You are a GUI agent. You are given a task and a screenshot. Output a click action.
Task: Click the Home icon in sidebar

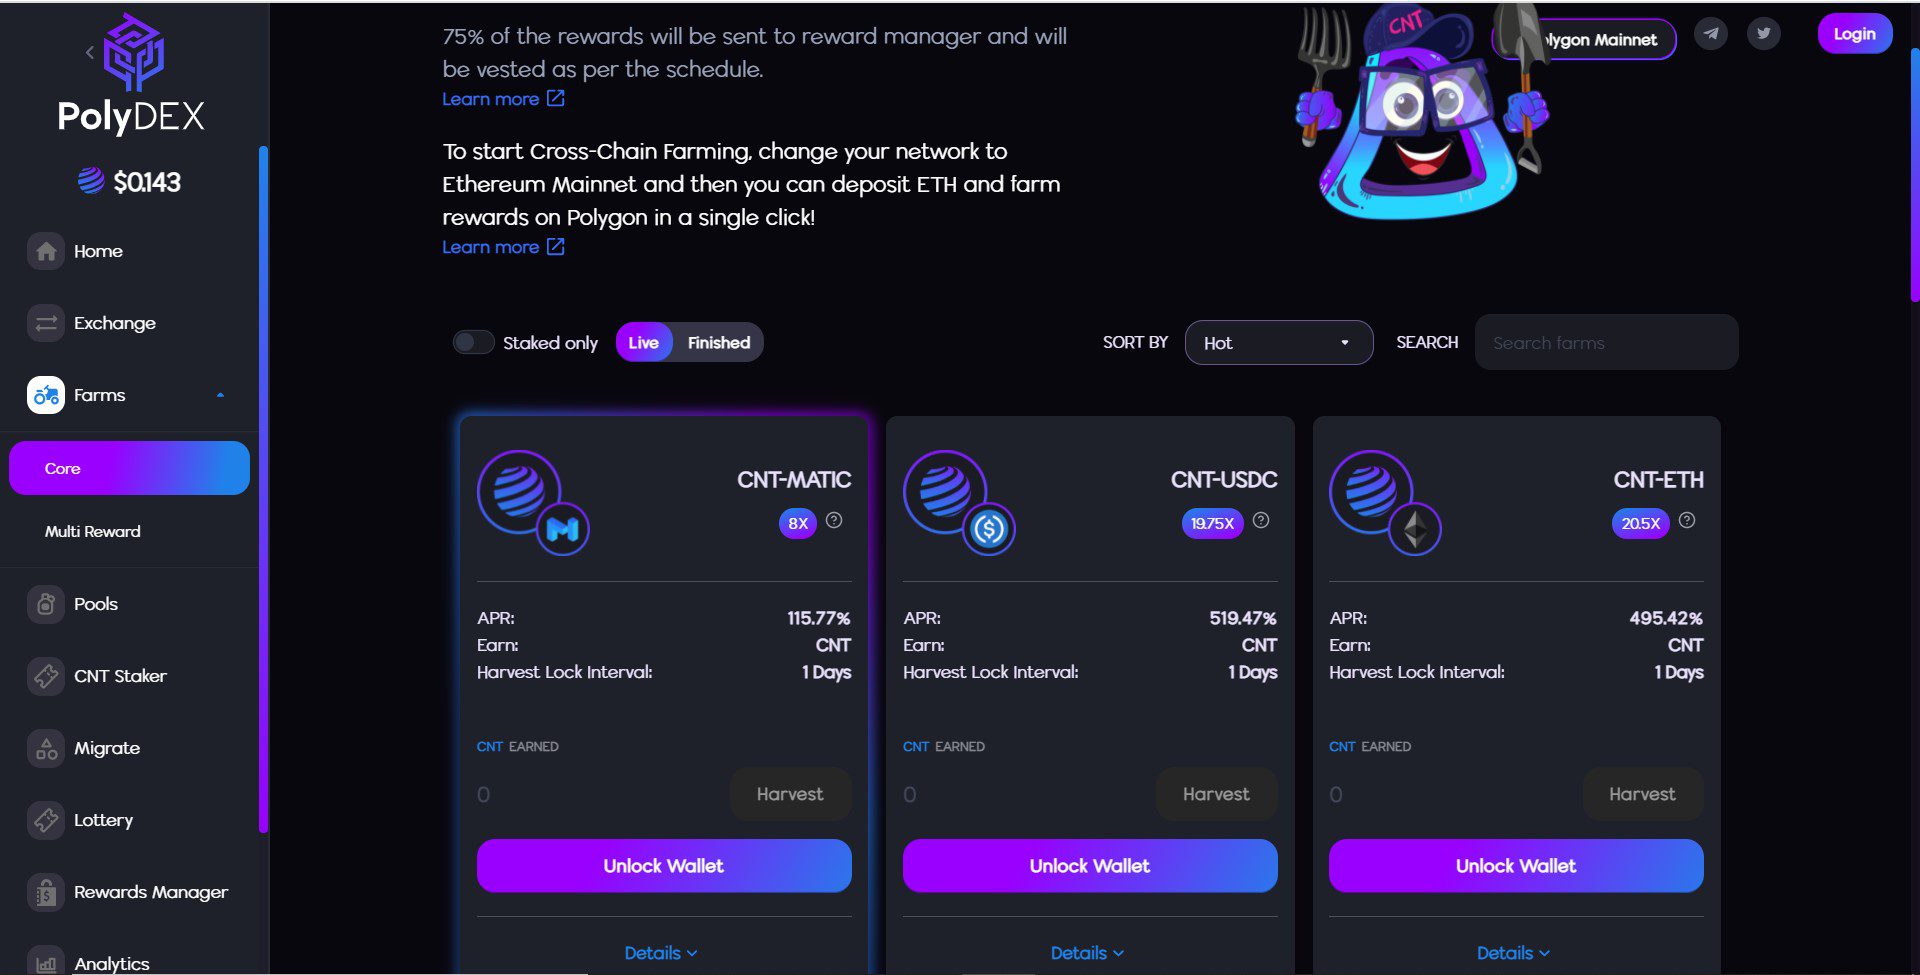pos(46,251)
